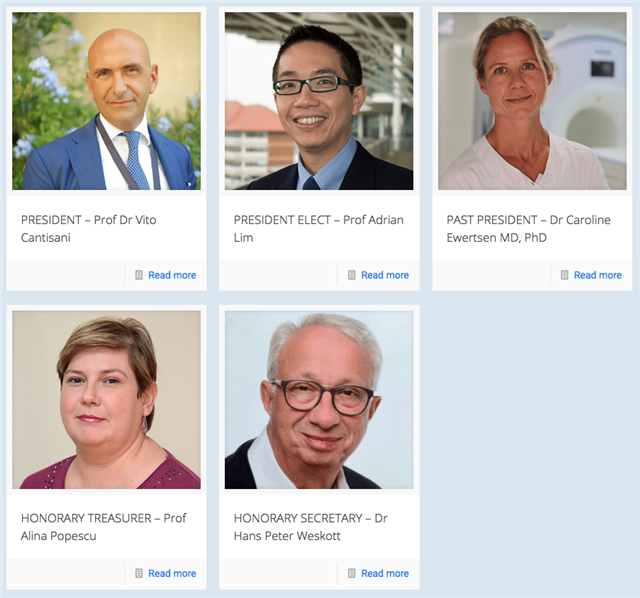This screenshot has width=640, height=598.
Task: Click the title HONORARY SECRETARY – Dr Hans Peter Weskott
Action: point(311,527)
